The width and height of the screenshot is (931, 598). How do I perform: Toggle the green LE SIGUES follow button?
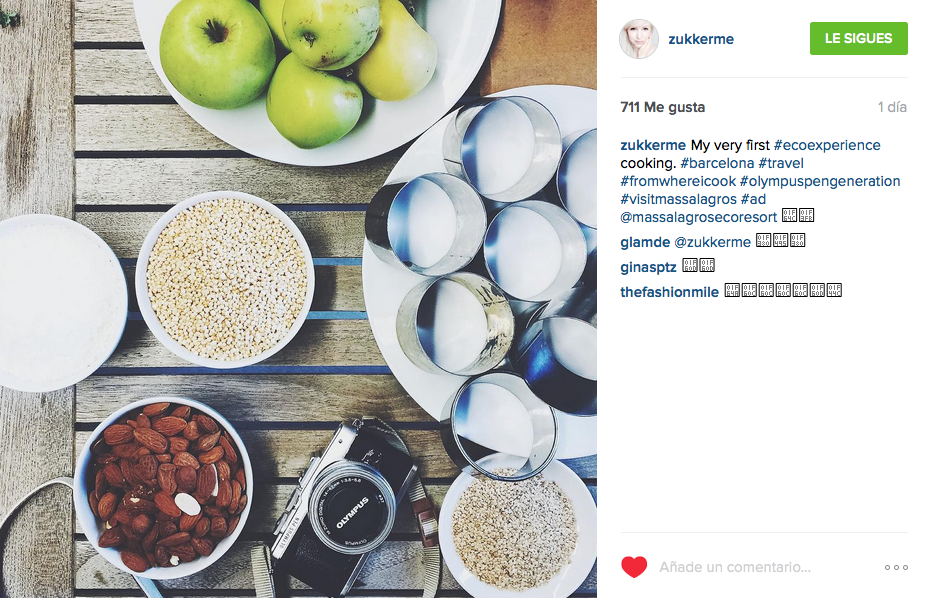tap(859, 39)
